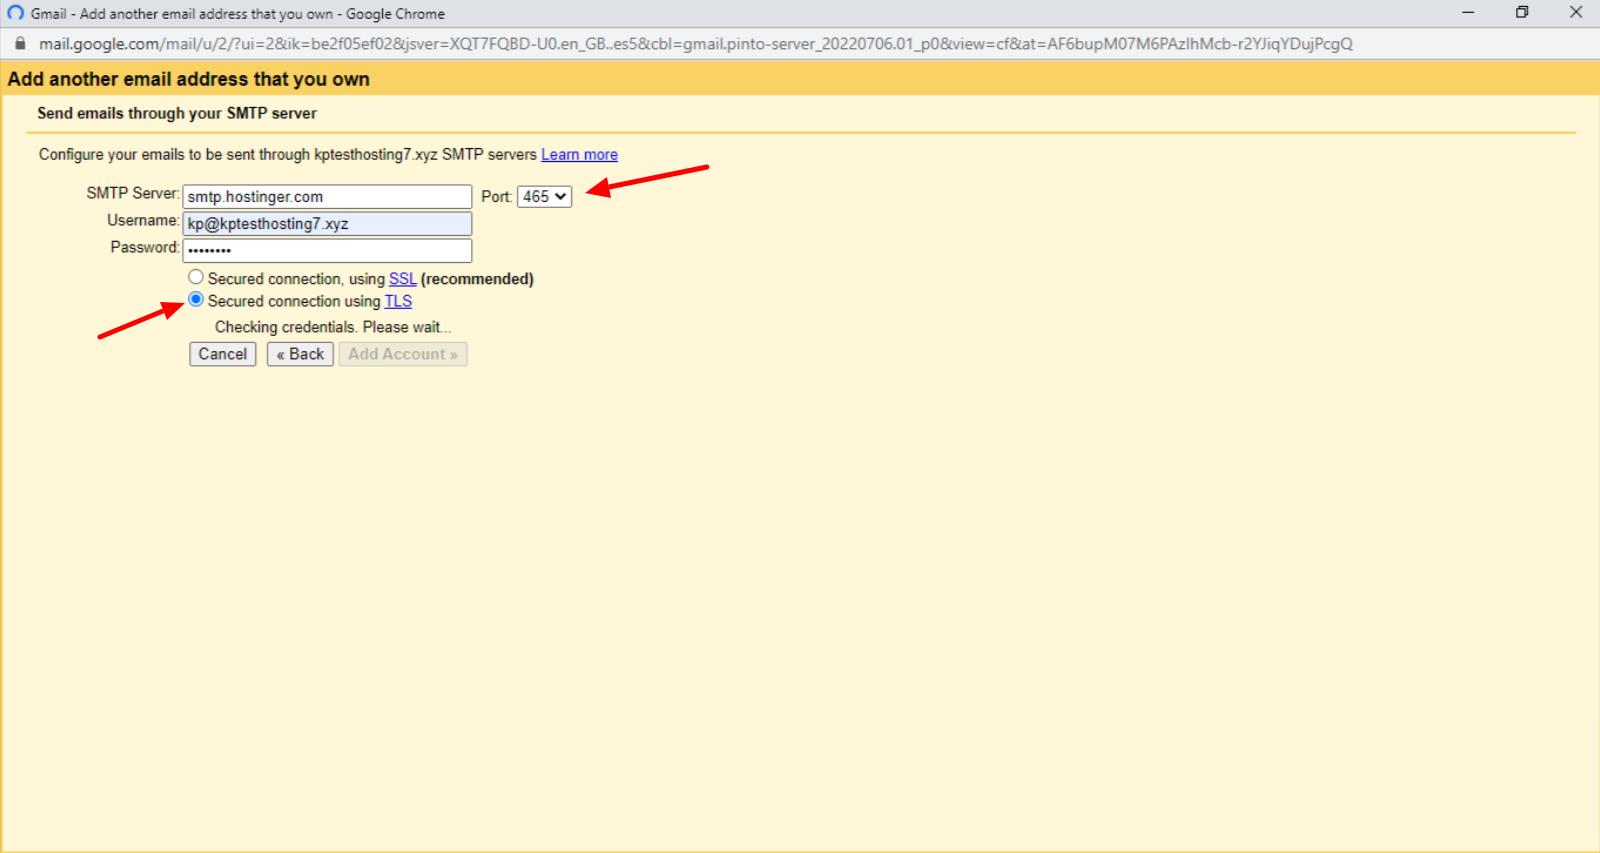Minimize the Chrome popup window
Image resolution: width=1600 pixels, height=853 pixels.
1467,13
